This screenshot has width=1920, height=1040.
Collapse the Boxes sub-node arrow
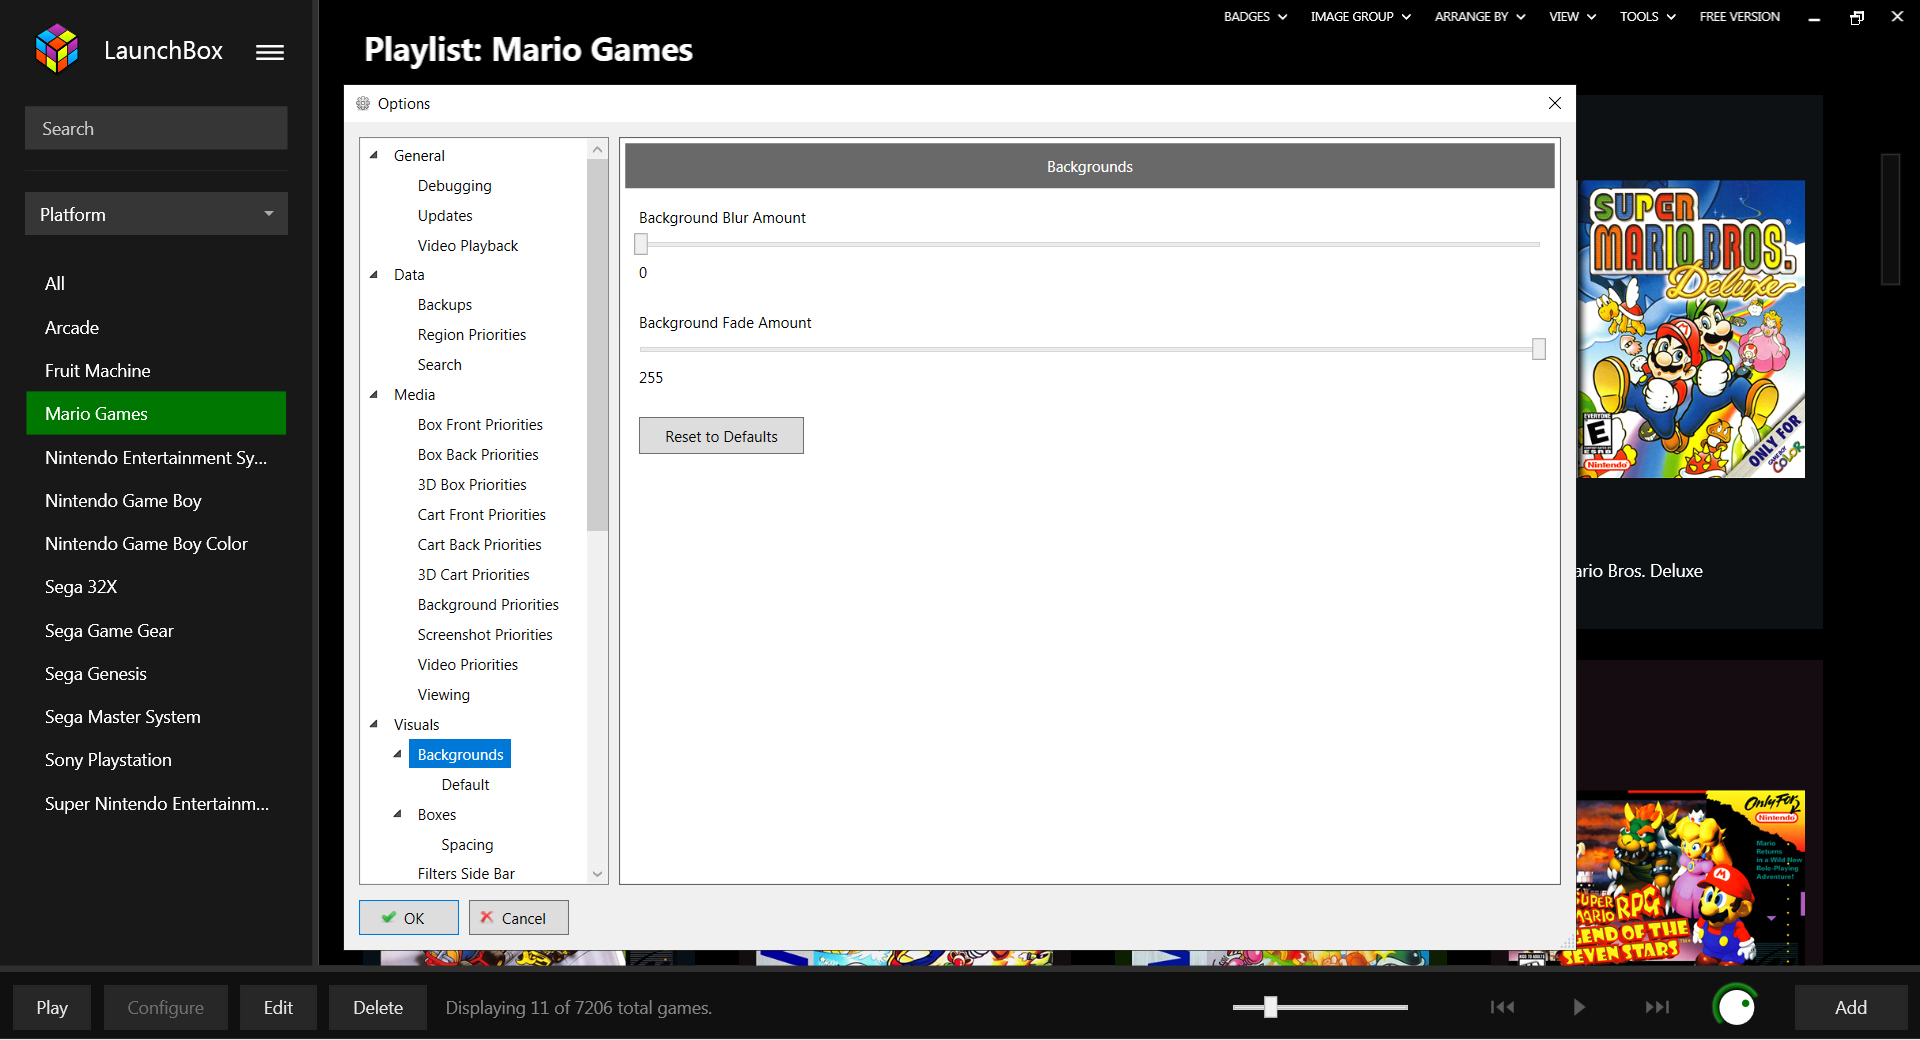pyautogui.click(x=398, y=814)
